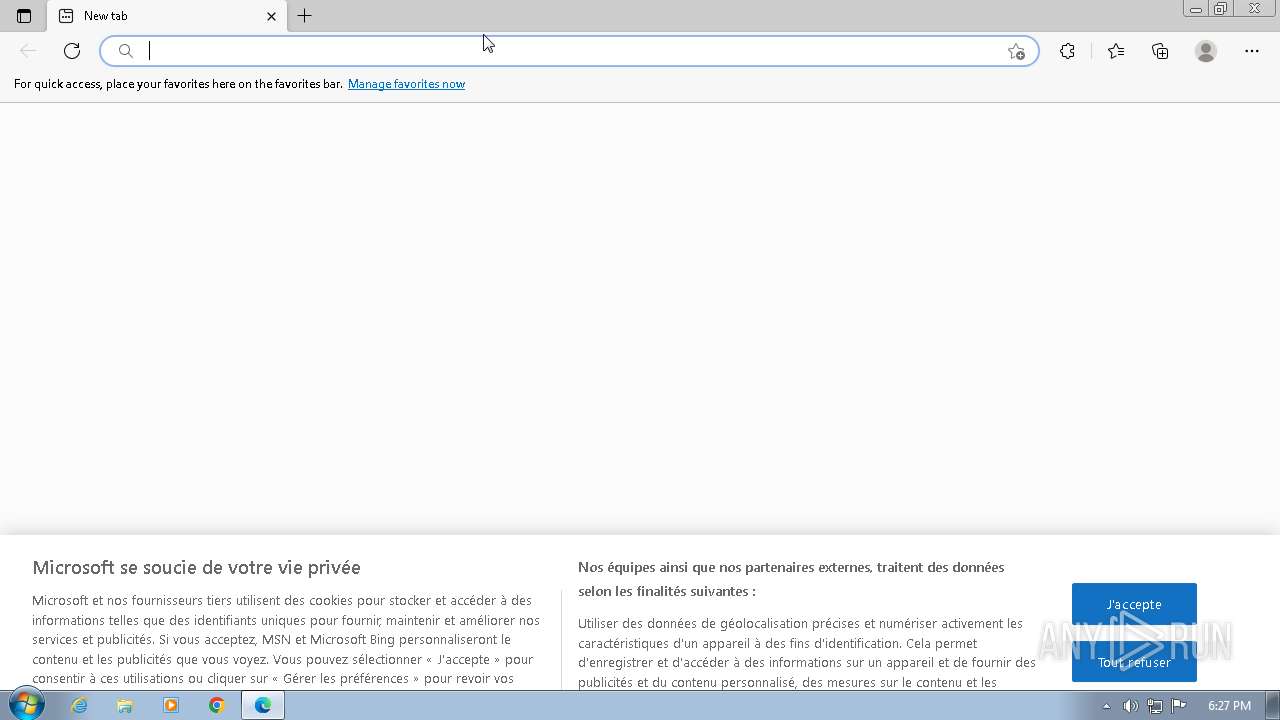The width and height of the screenshot is (1280, 720).
Task: Click the Show desktop strip
Action: pos(1273,705)
